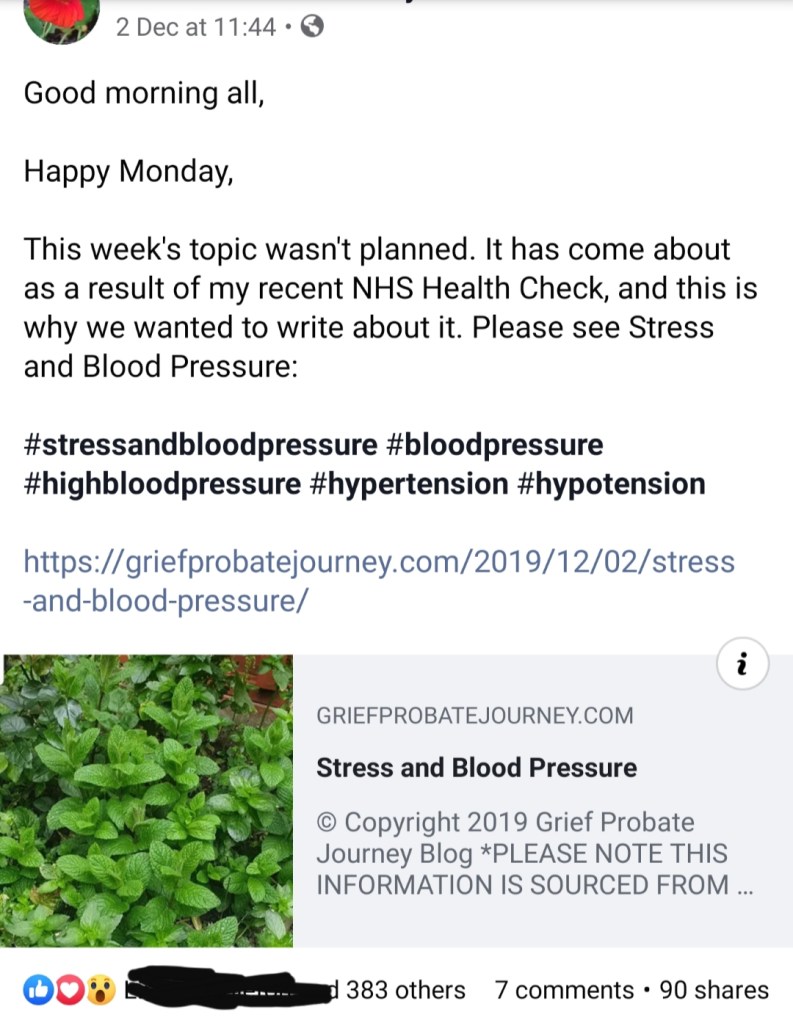The height and width of the screenshot is (1023, 793).
Task: View the 90 shares
Action: [x=715, y=990]
